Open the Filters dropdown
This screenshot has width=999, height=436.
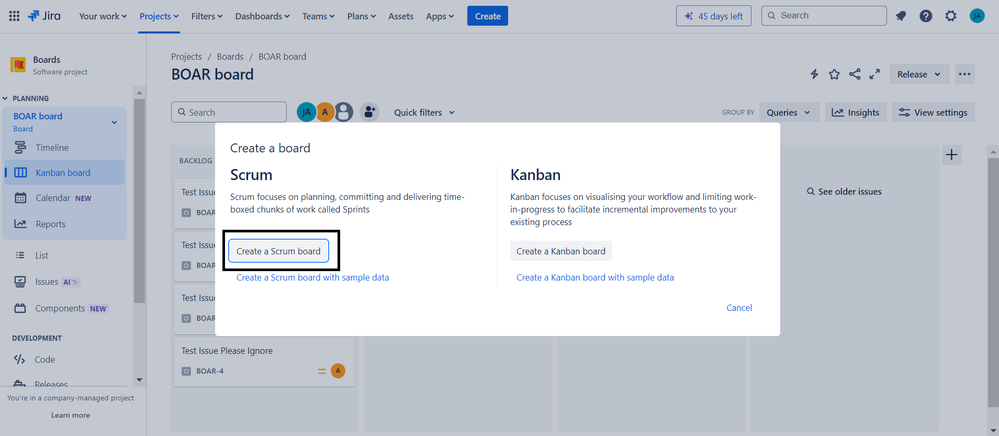coord(206,17)
